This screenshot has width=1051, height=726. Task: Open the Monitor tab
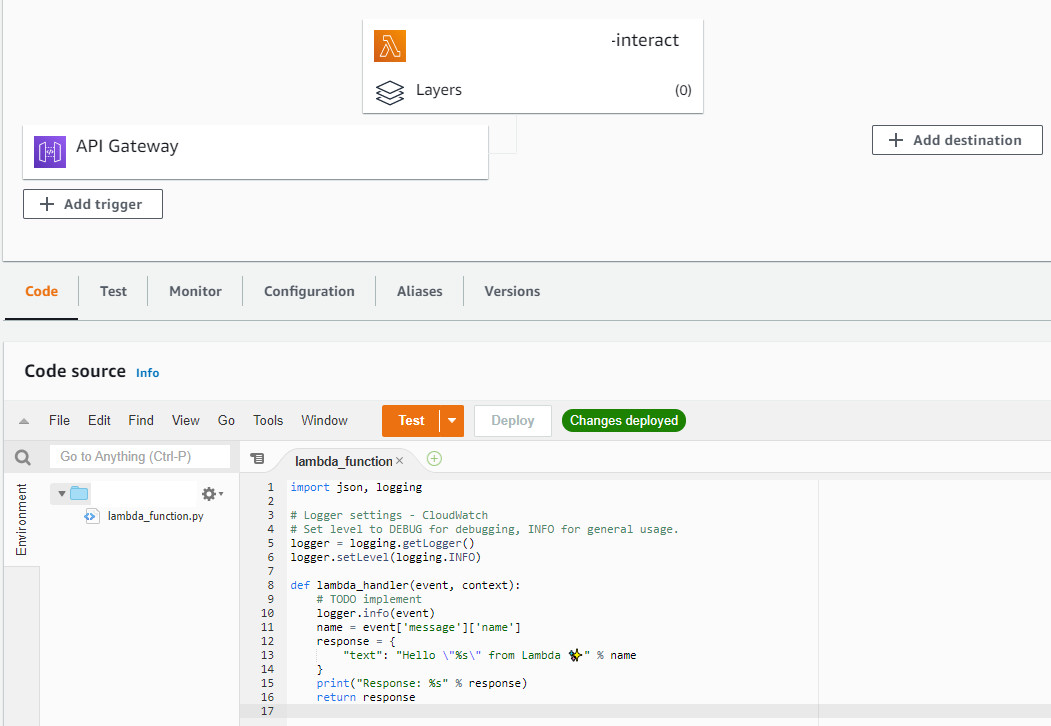pos(195,291)
